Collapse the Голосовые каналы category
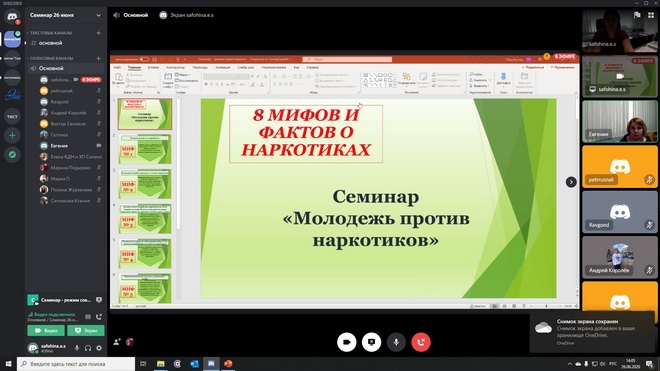 51,59
